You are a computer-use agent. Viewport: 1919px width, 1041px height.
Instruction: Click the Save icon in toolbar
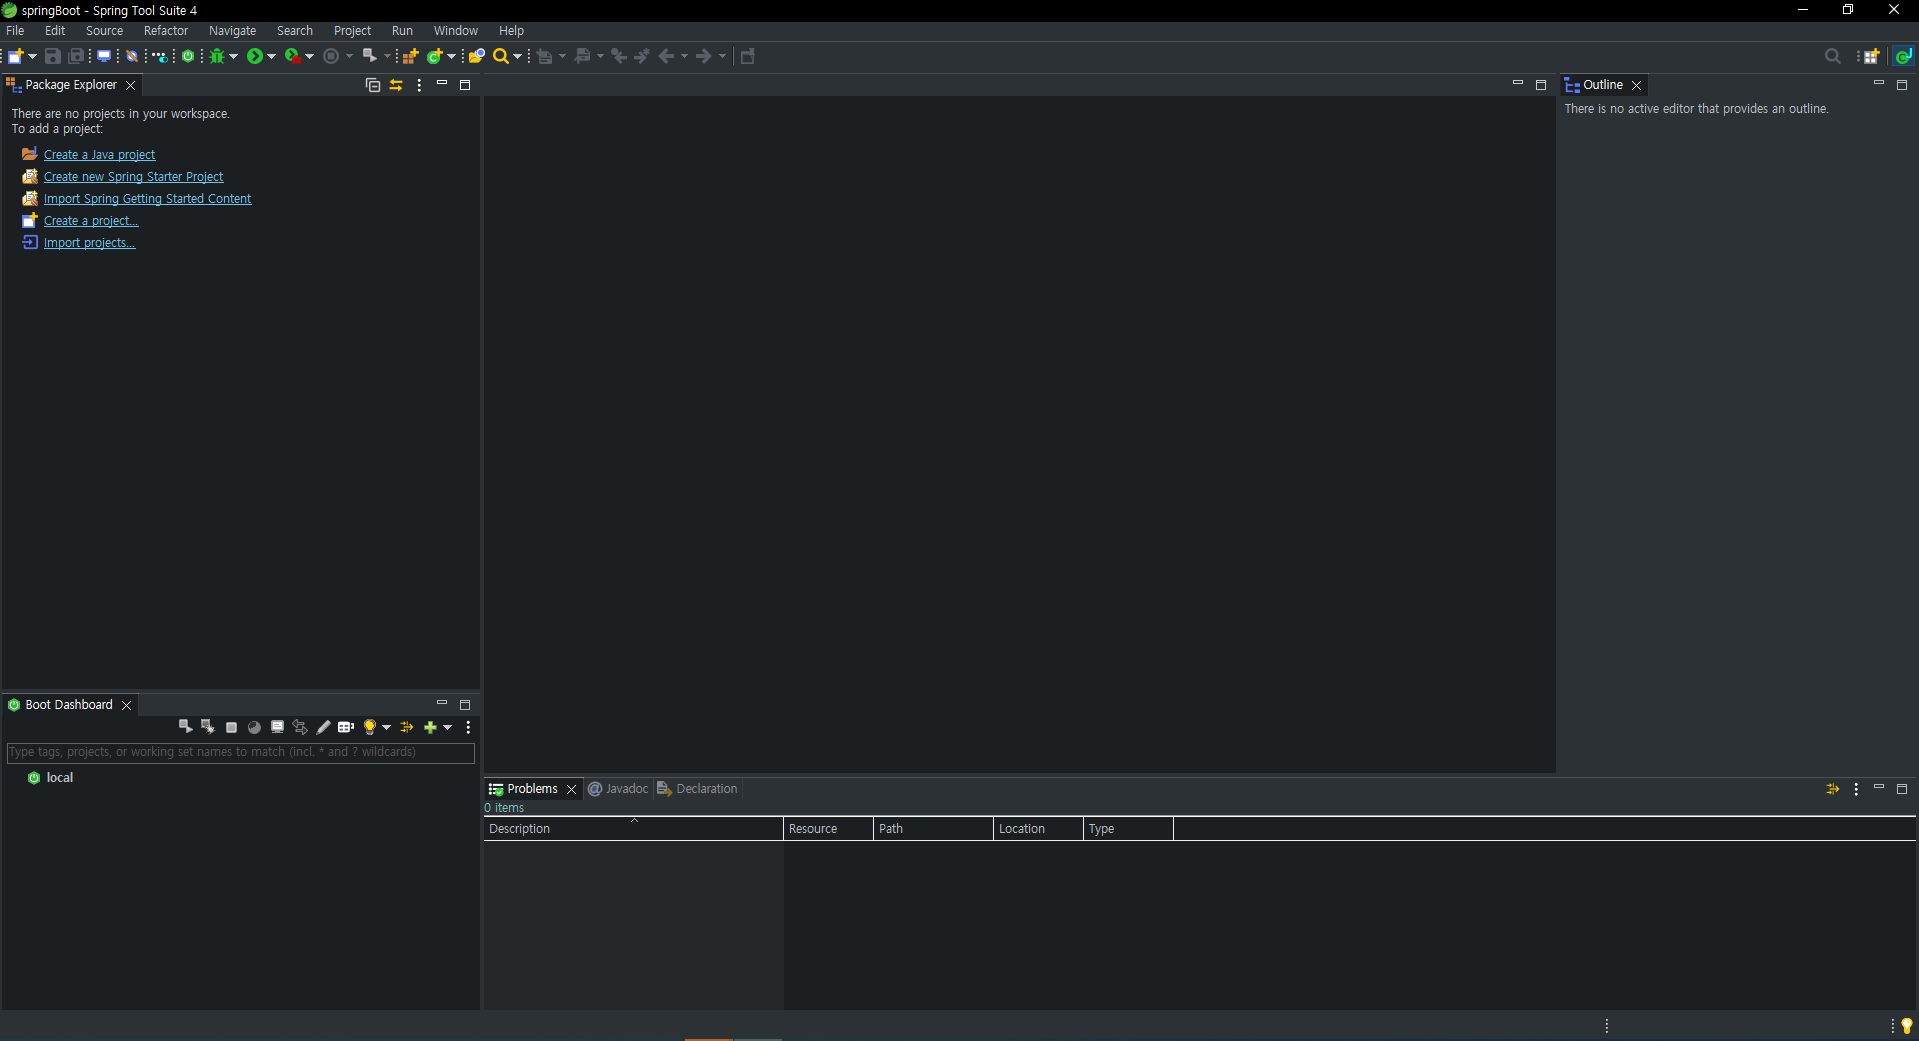click(x=53, y=56)
